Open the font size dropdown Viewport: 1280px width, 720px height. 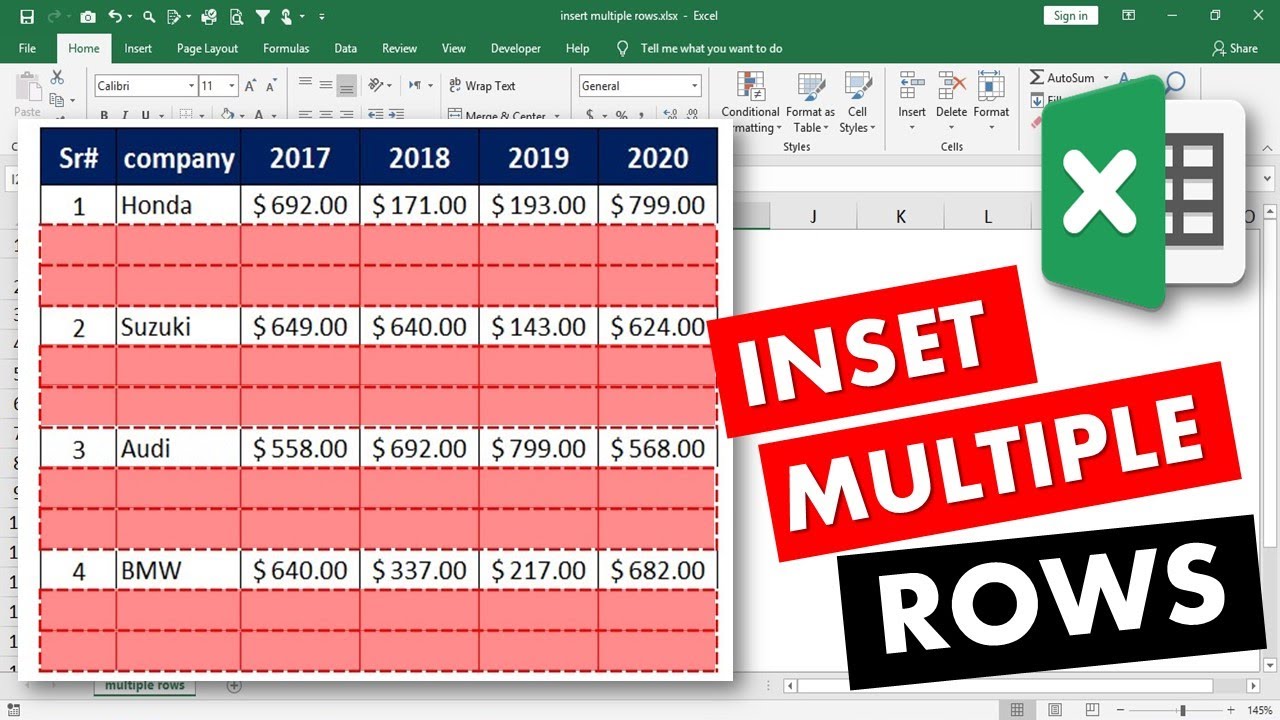tap(232, 86)
